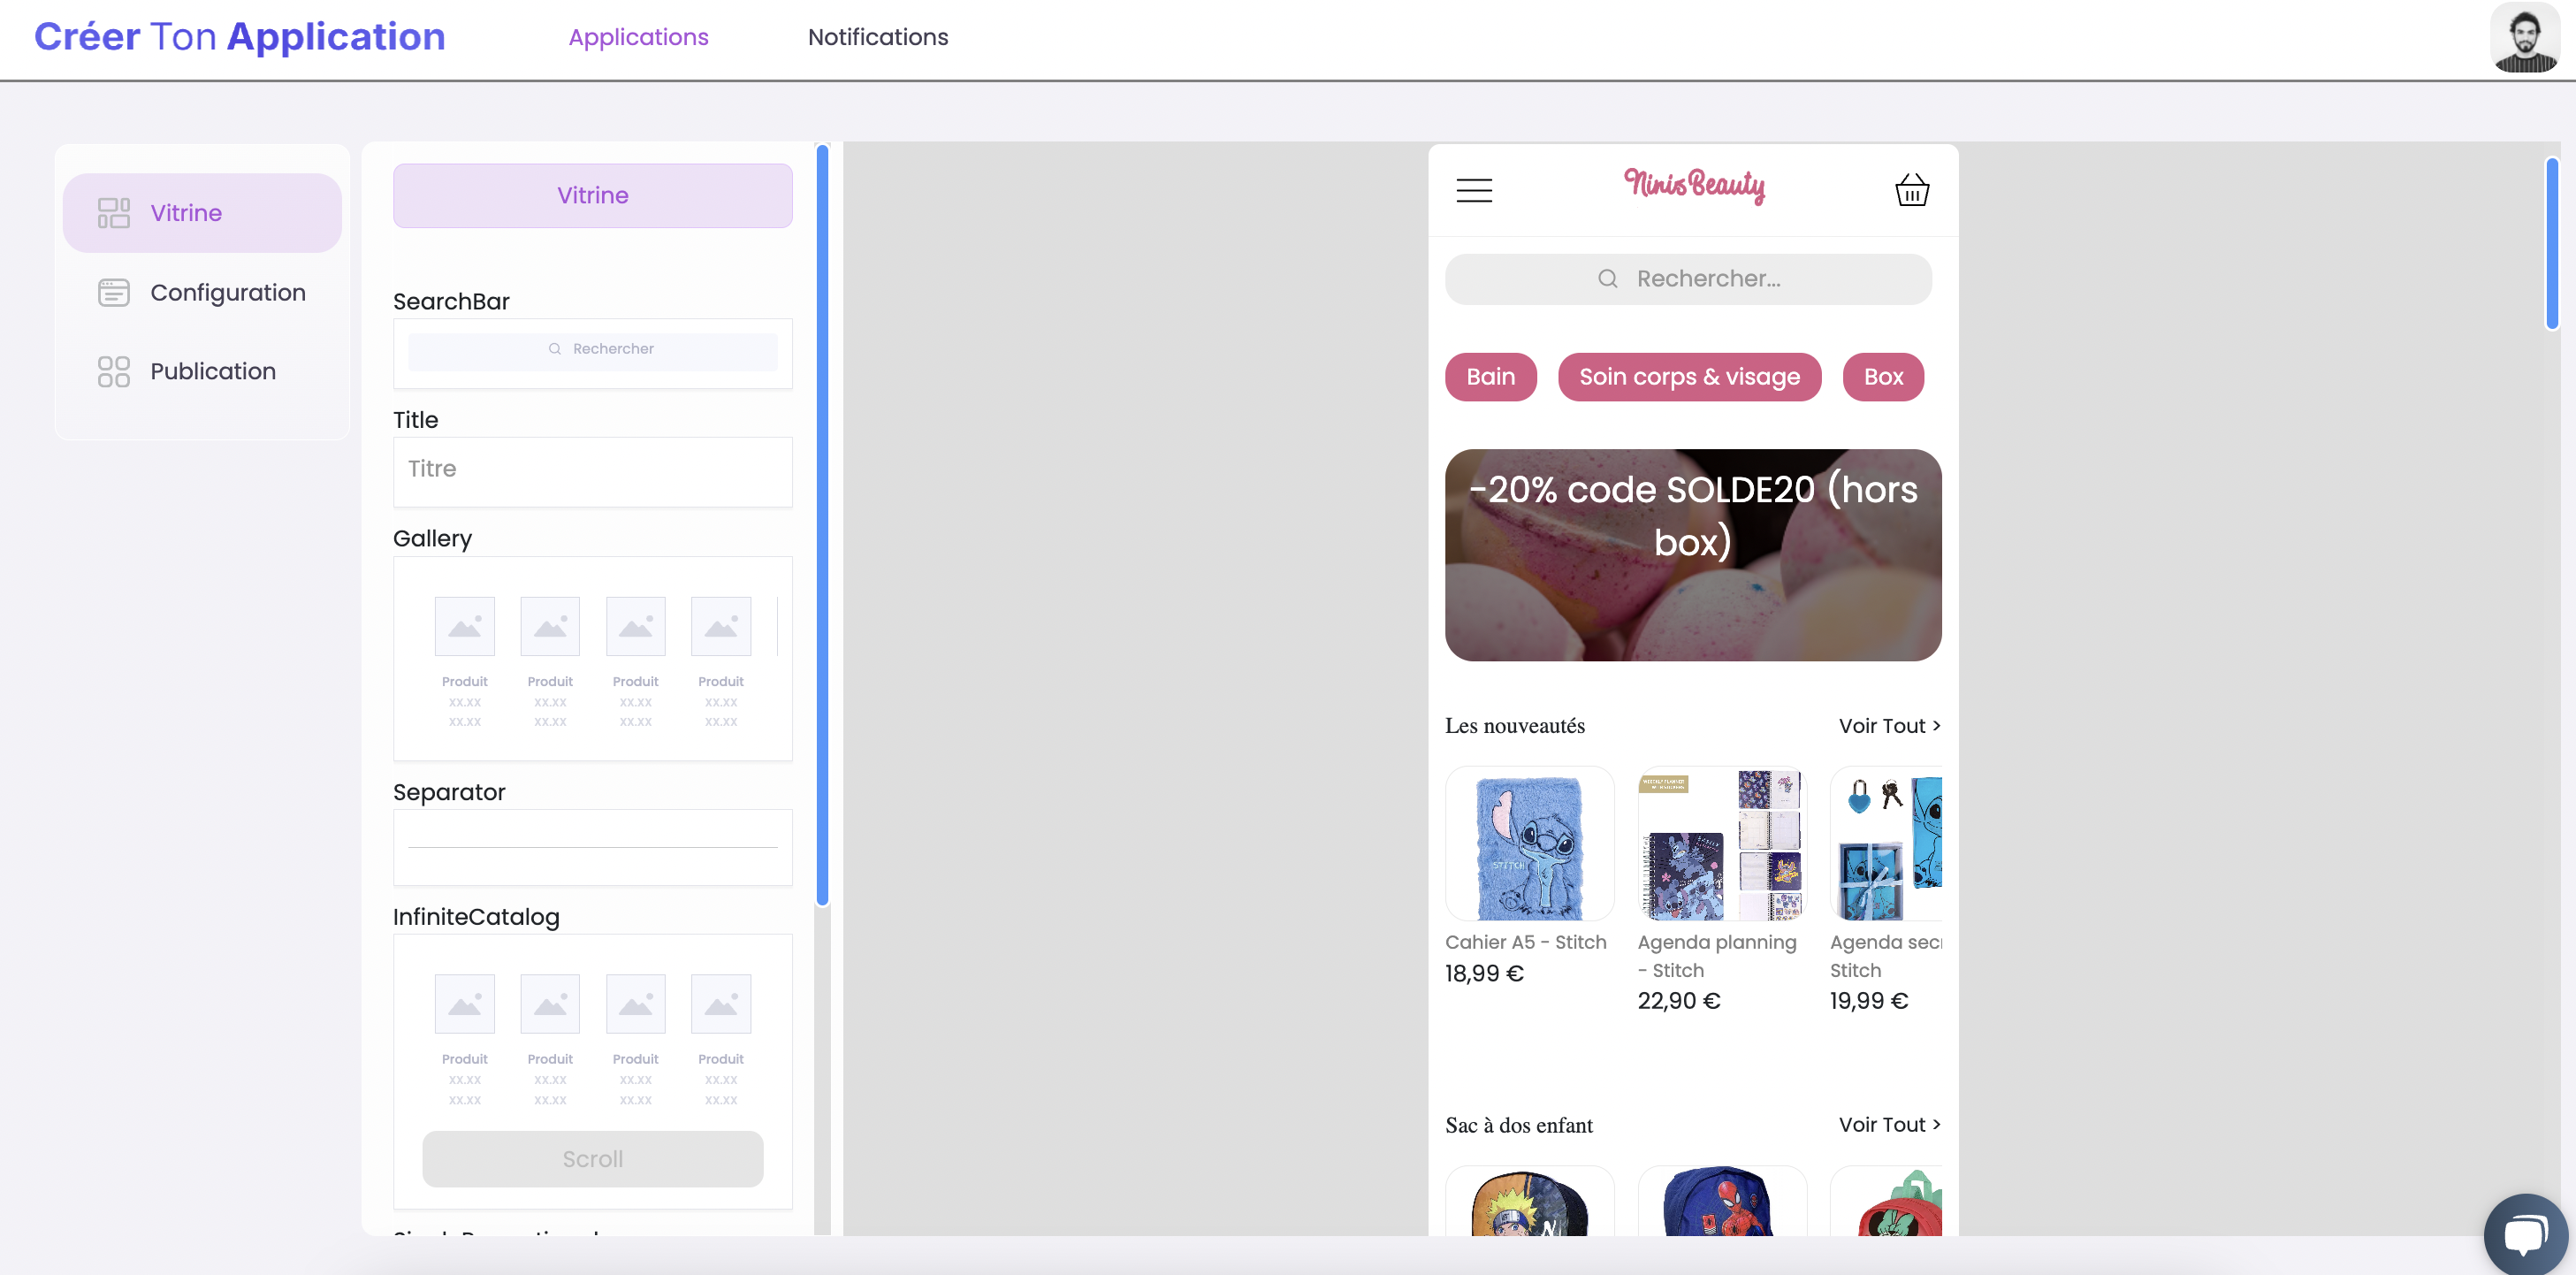
Task: Open the user profile avatar menu
Action: click(x=2525, y=38)
